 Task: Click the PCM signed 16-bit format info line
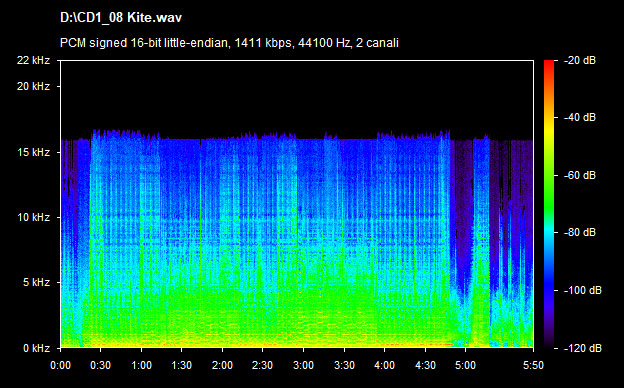[229, 43]
